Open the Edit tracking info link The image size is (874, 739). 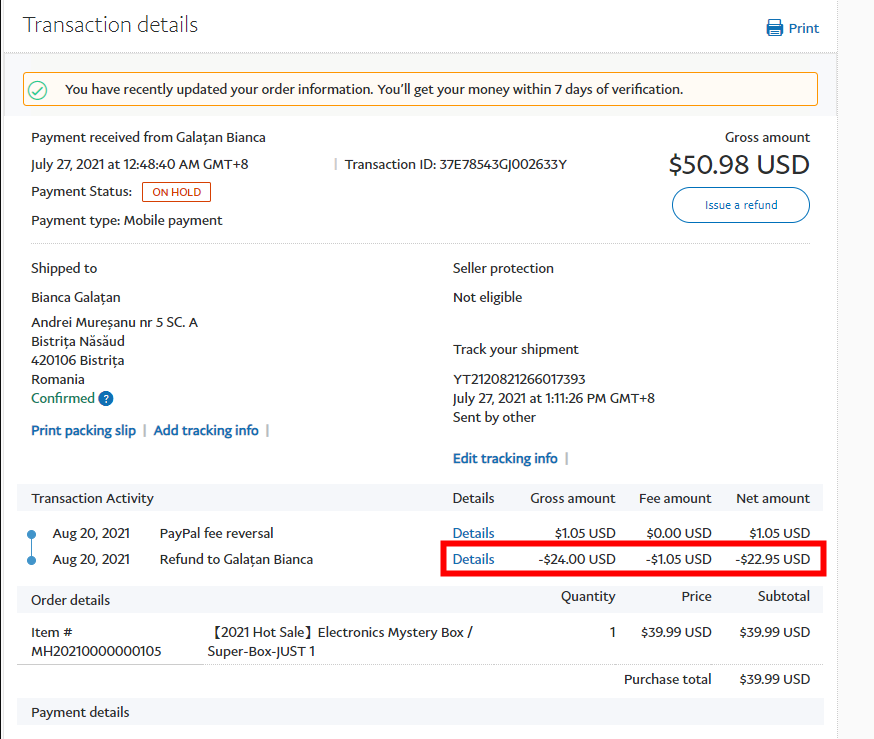point(505,458)
